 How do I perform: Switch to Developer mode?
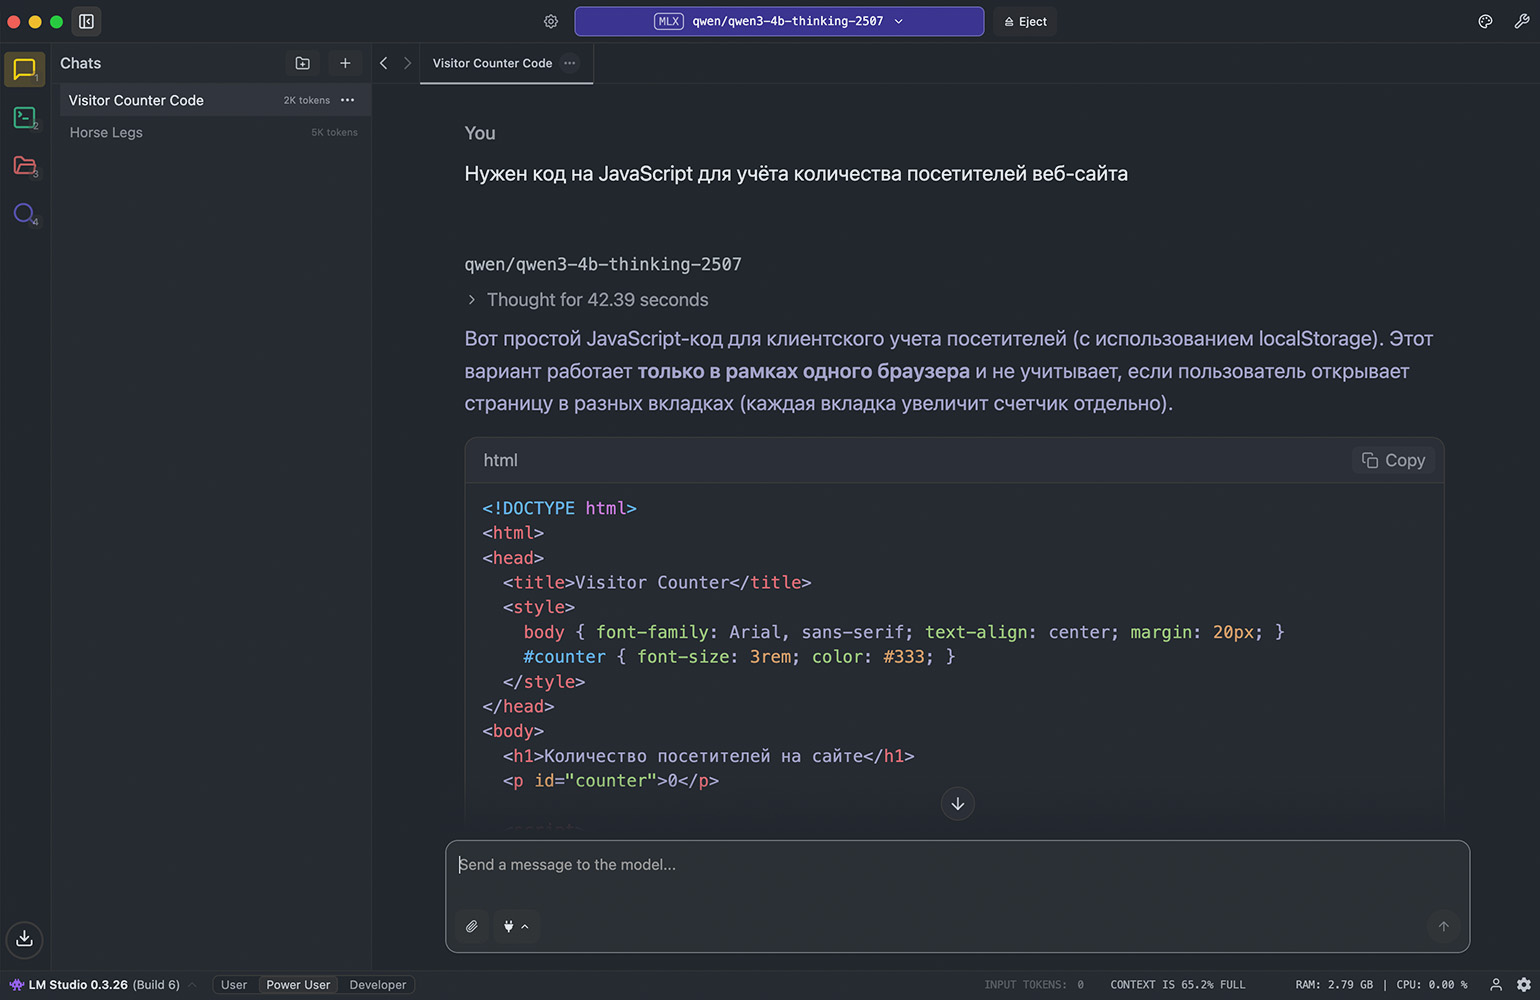377,985
